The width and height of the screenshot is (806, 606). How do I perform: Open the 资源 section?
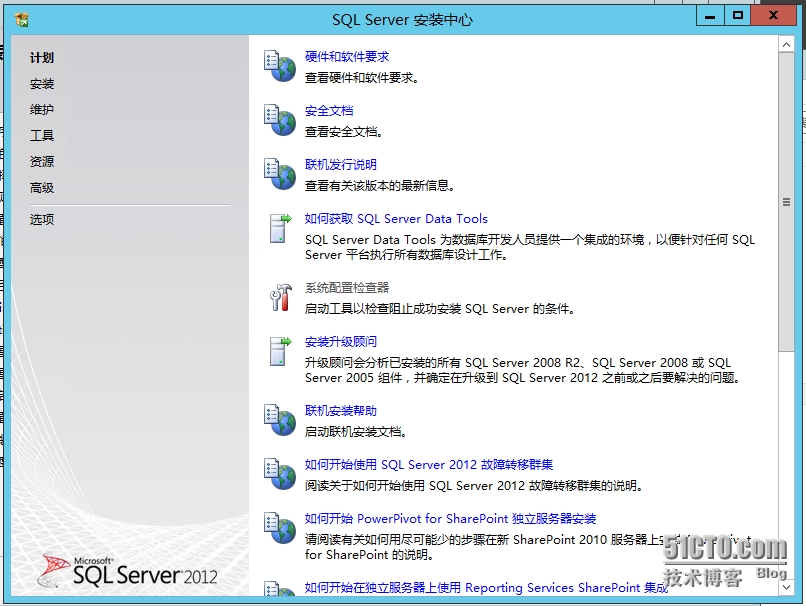(x=41, y=161)
